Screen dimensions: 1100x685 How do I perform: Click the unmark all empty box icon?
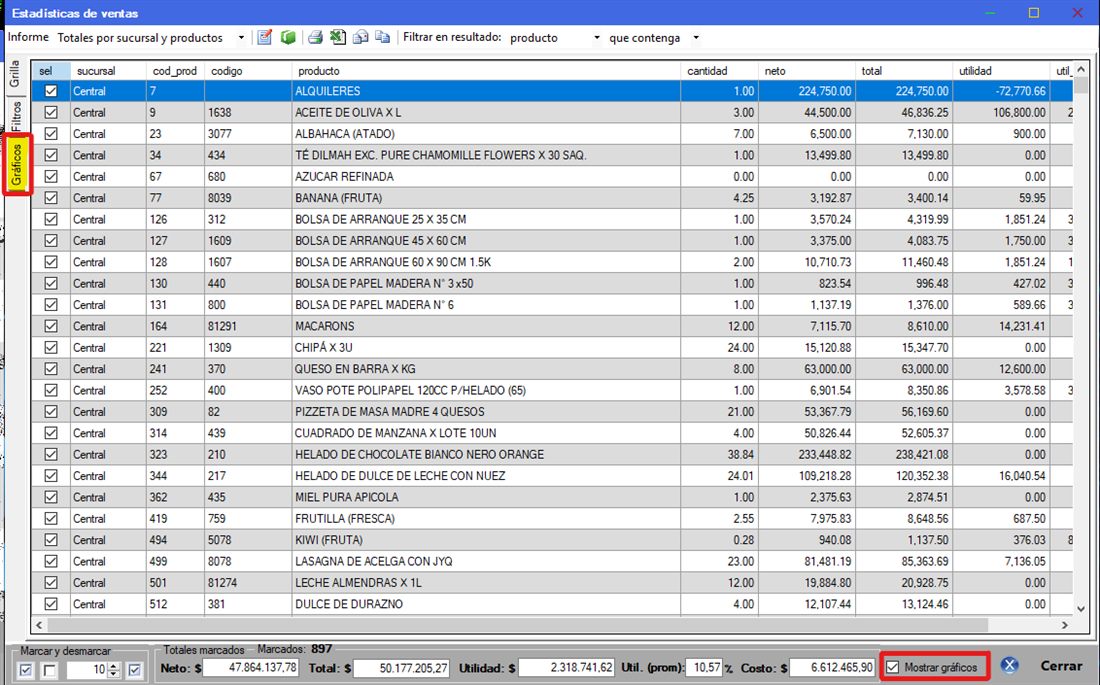tap(49, 670)
